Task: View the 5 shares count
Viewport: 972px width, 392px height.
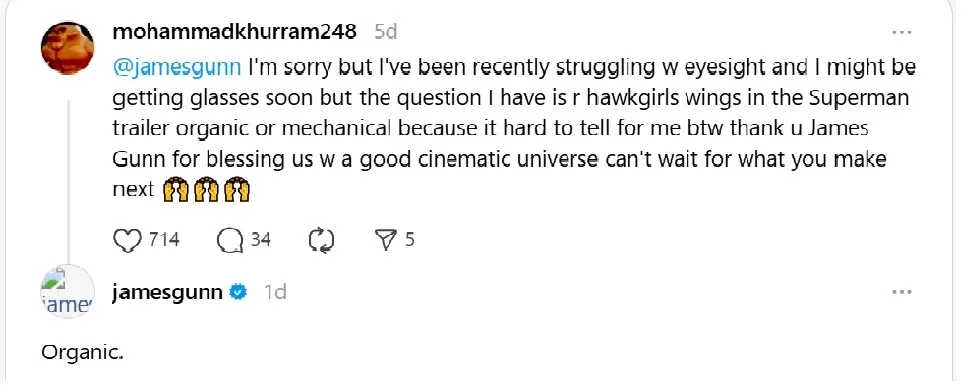Action: tap(410, 239)
